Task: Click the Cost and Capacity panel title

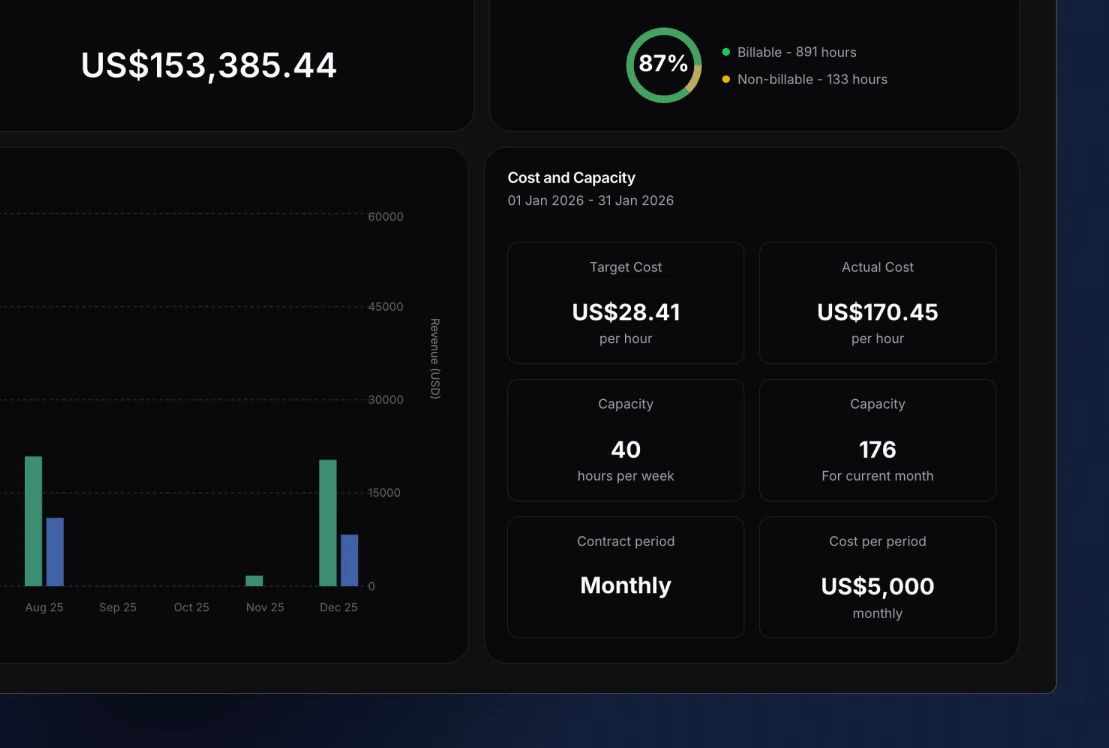Action: click(x=571, y=178)
